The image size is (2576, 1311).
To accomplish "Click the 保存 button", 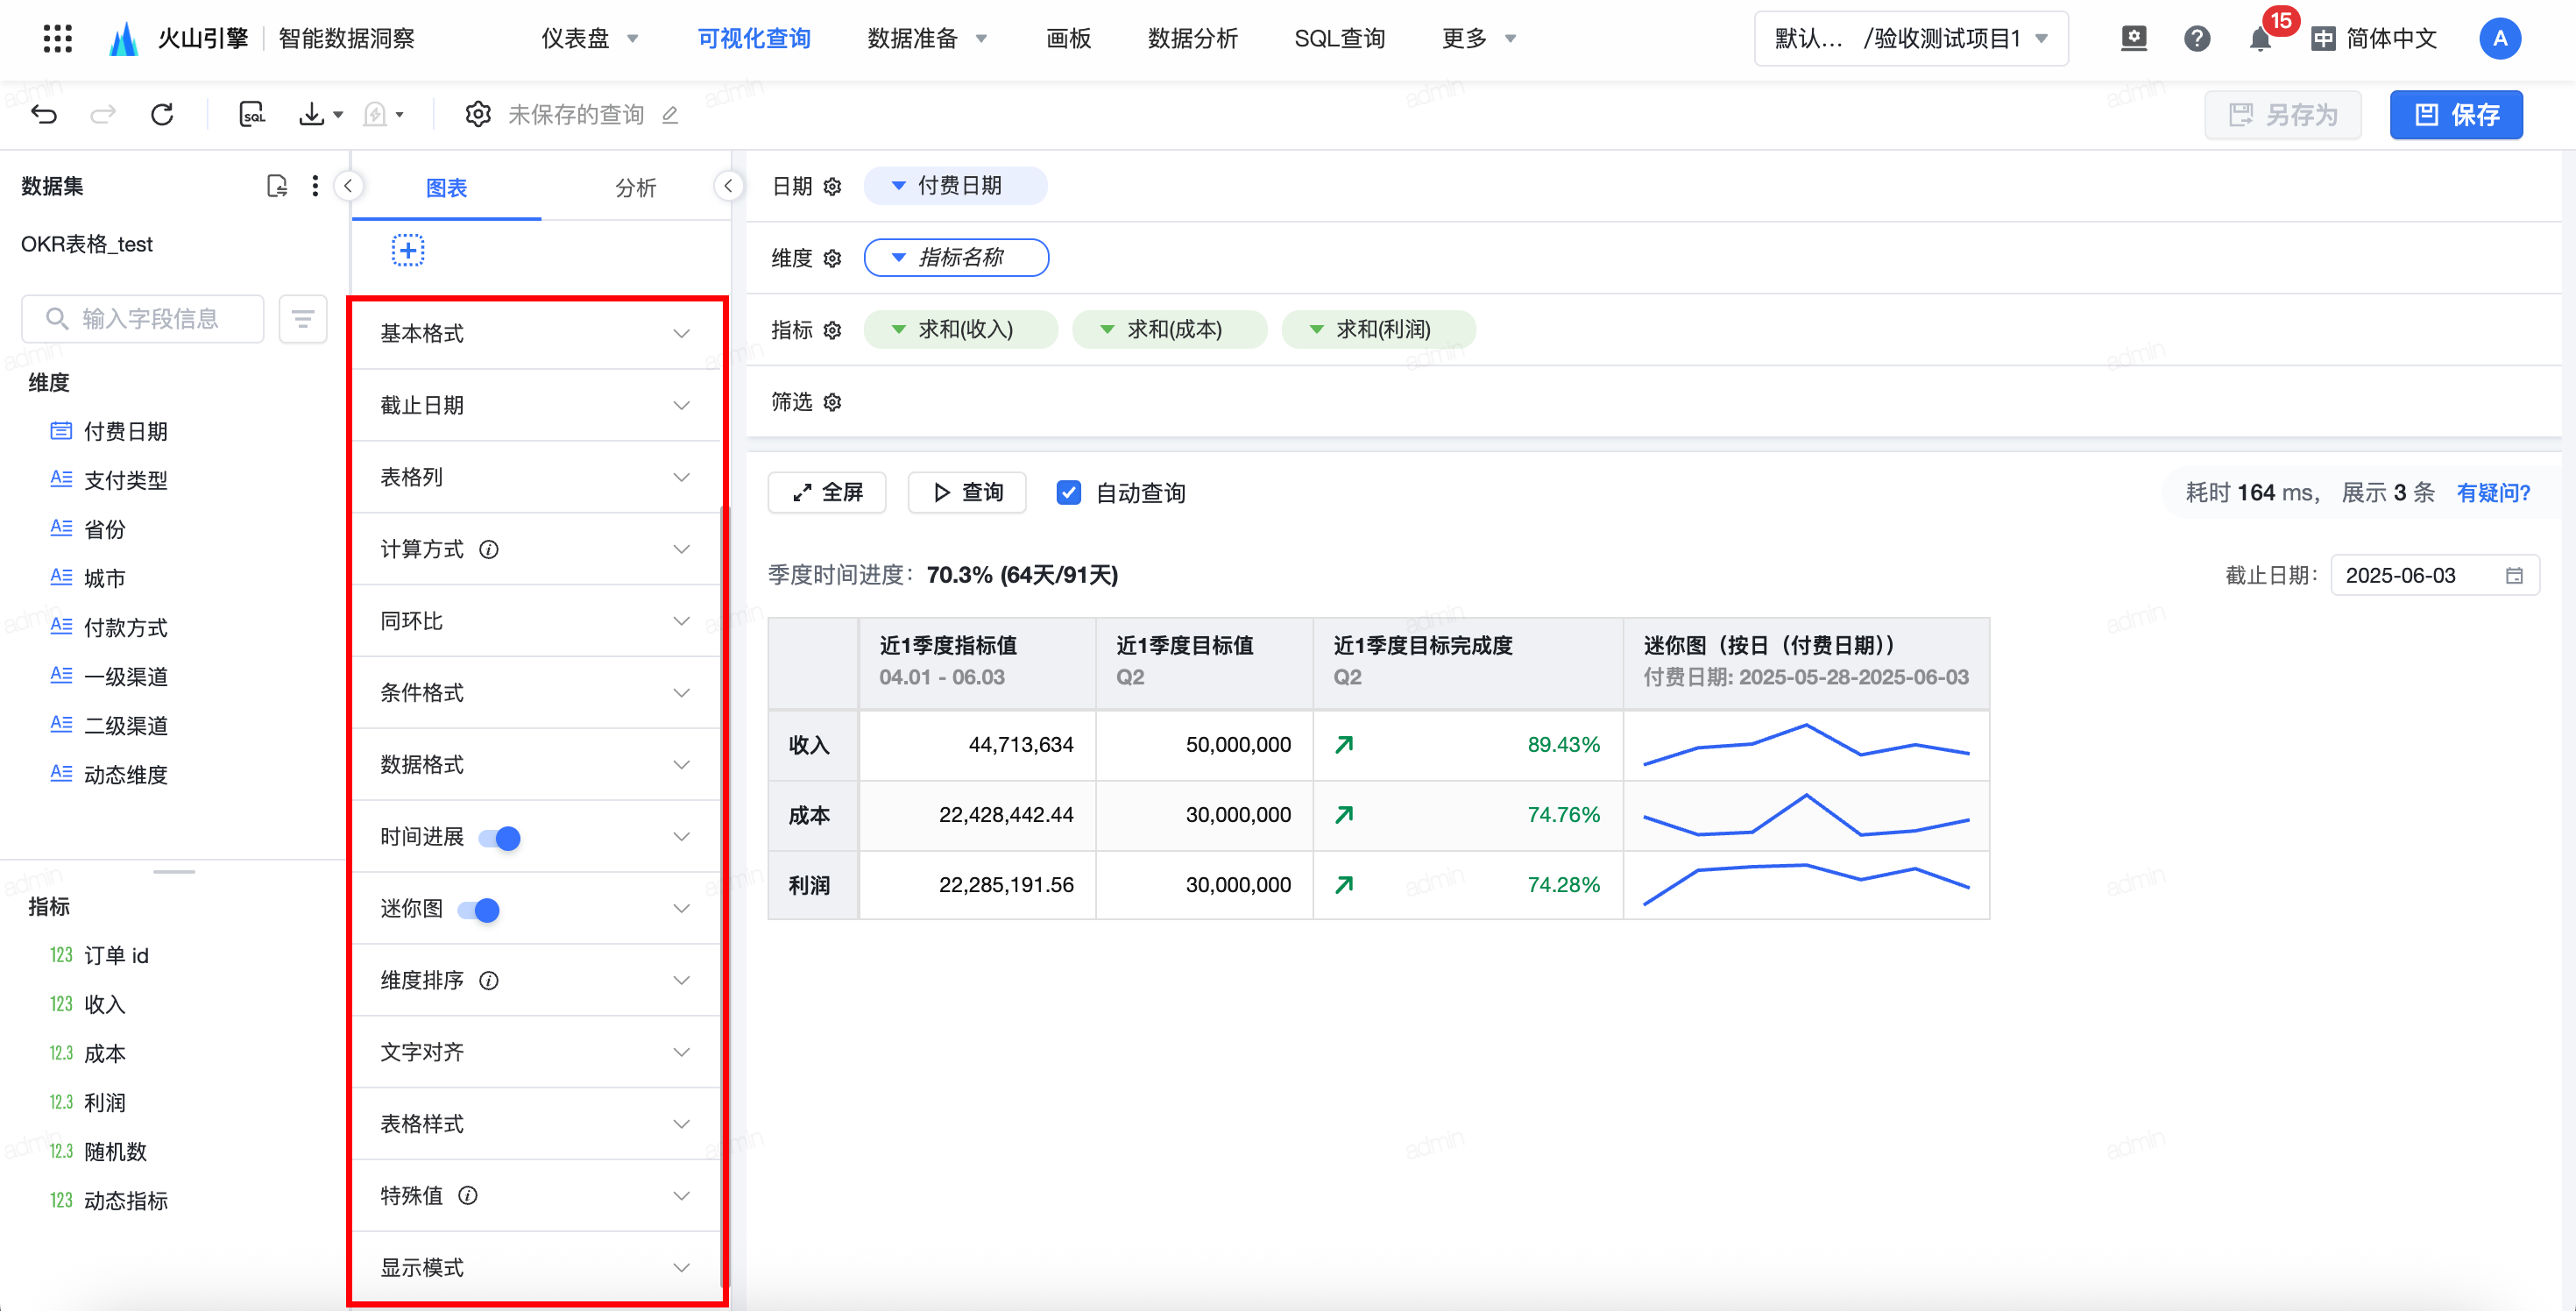I will coord(2456,115).
